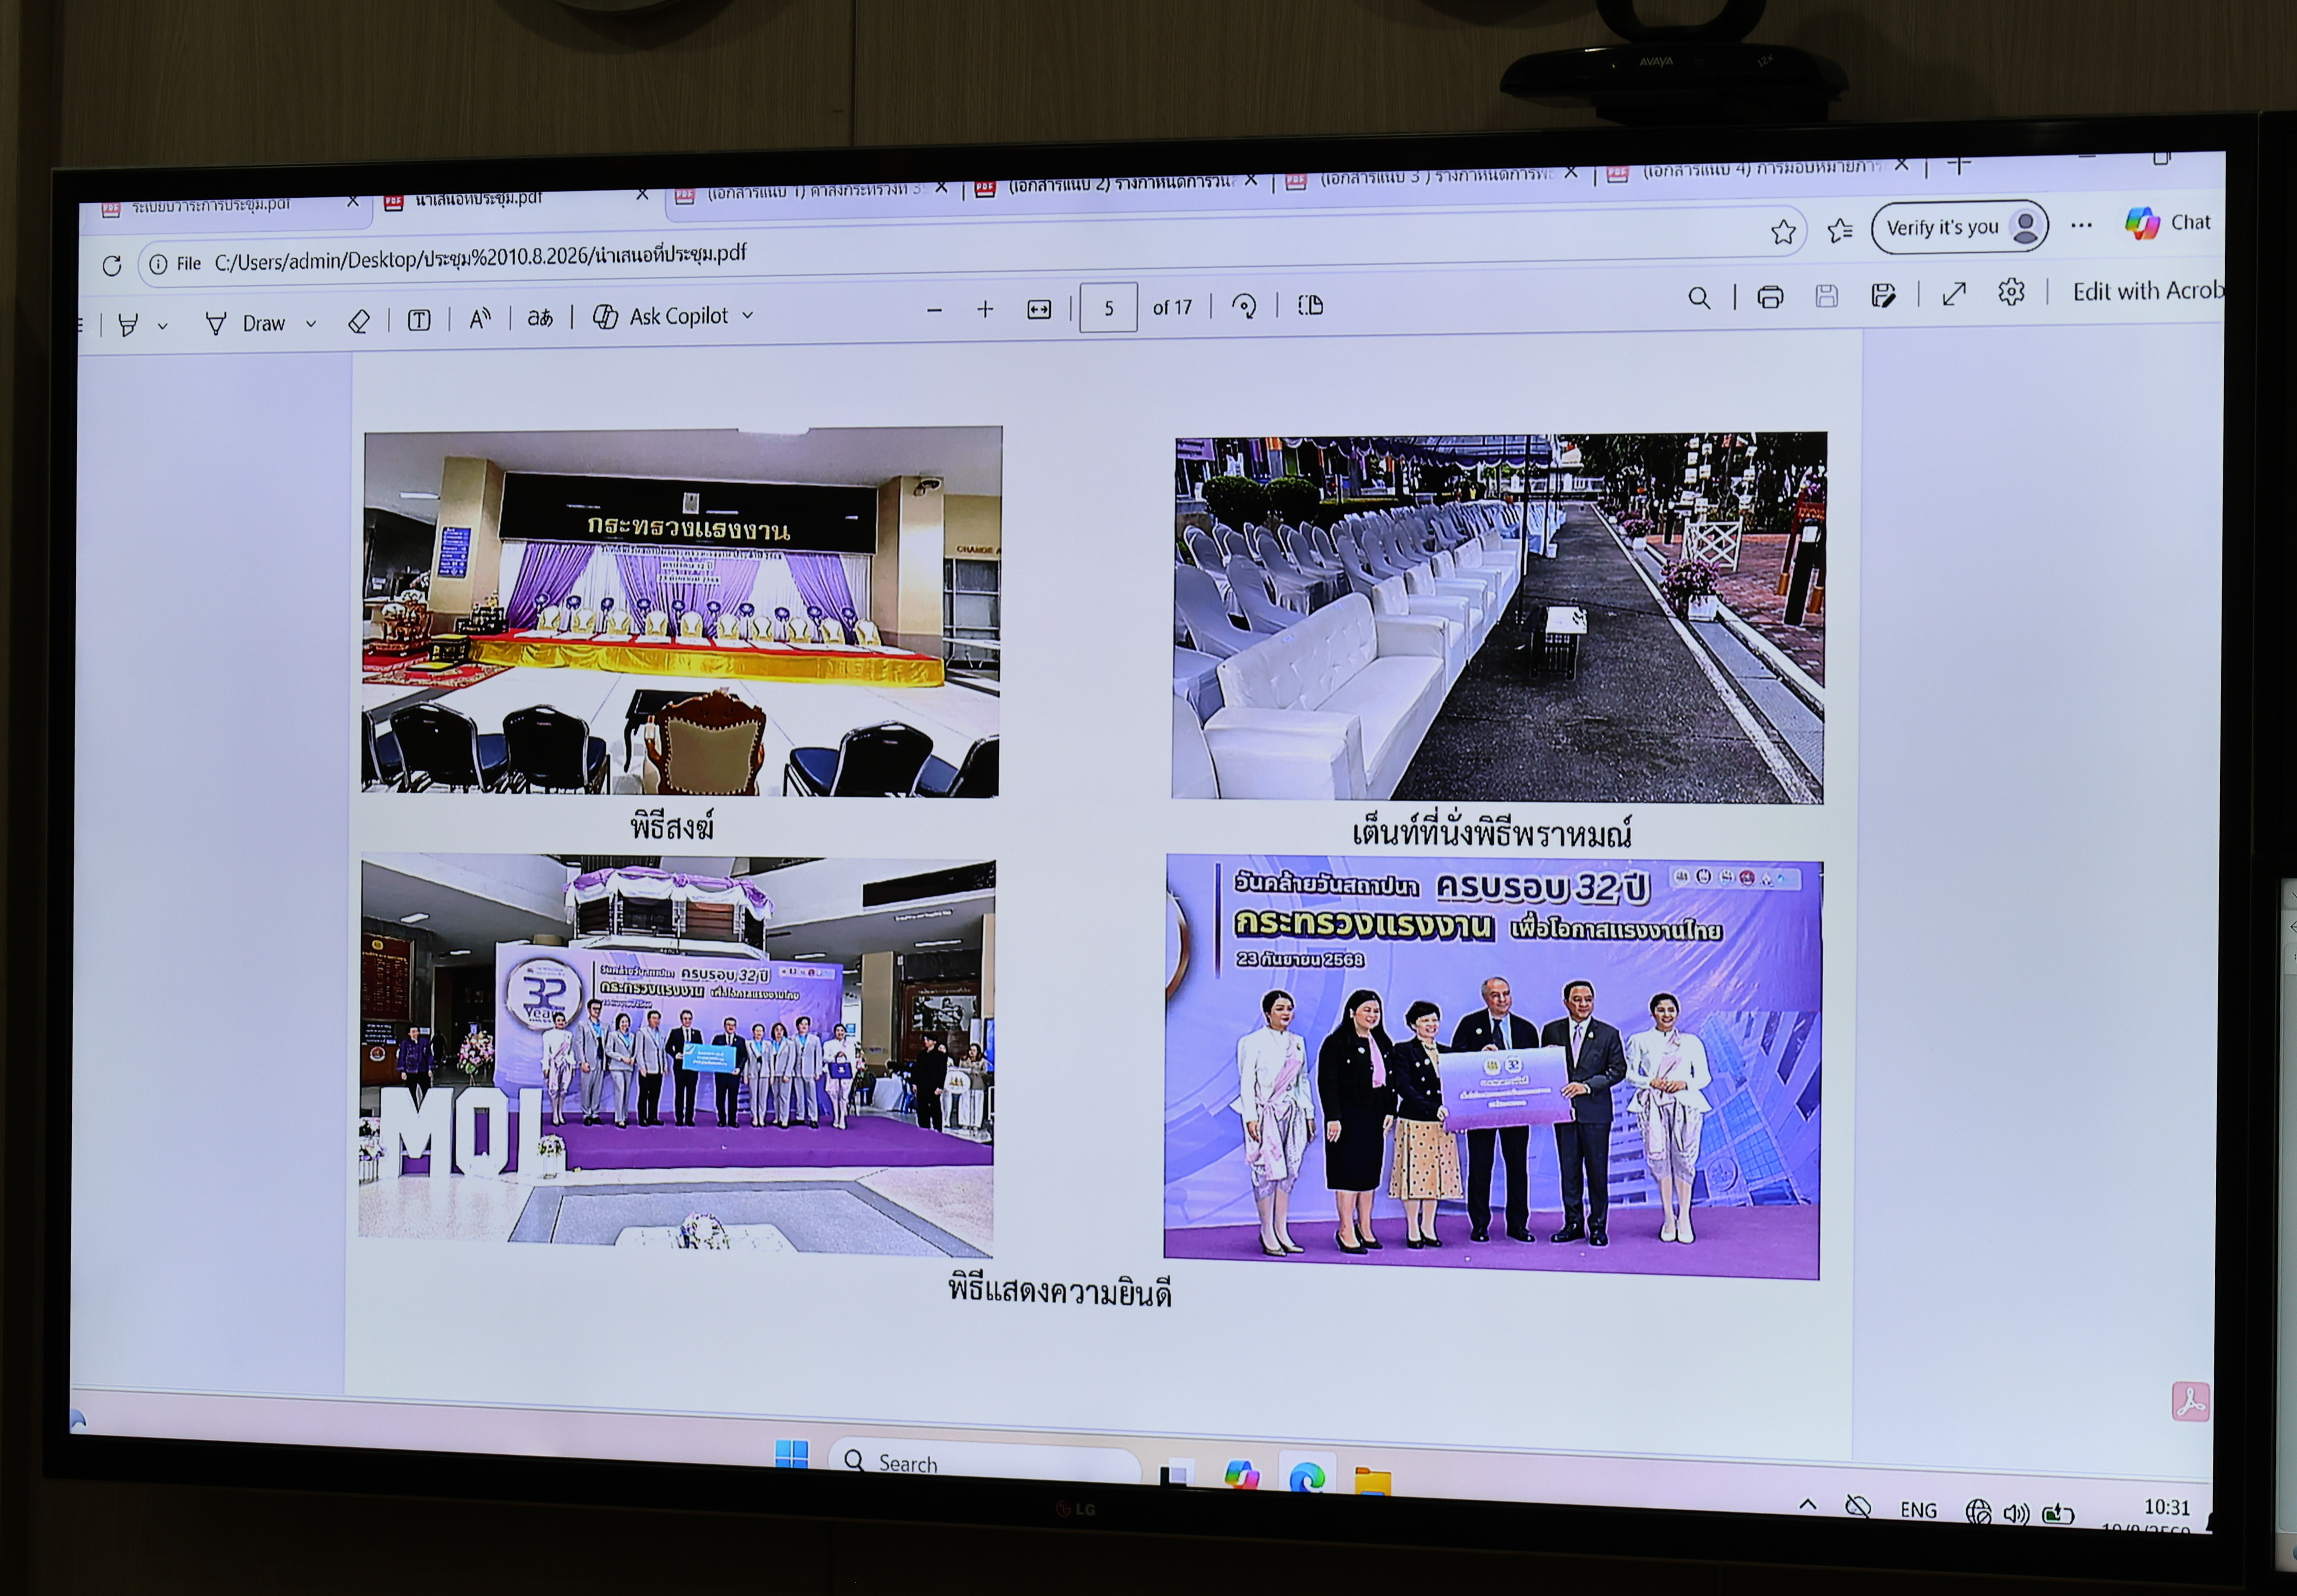Screen dimensions: 2297x1596
Task: Click the Acrobat icon at bottom right
Action: 2190,1401
